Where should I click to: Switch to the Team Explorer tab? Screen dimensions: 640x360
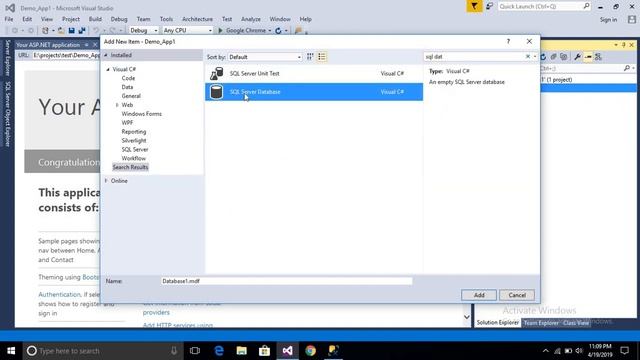[x=541, y=323]
